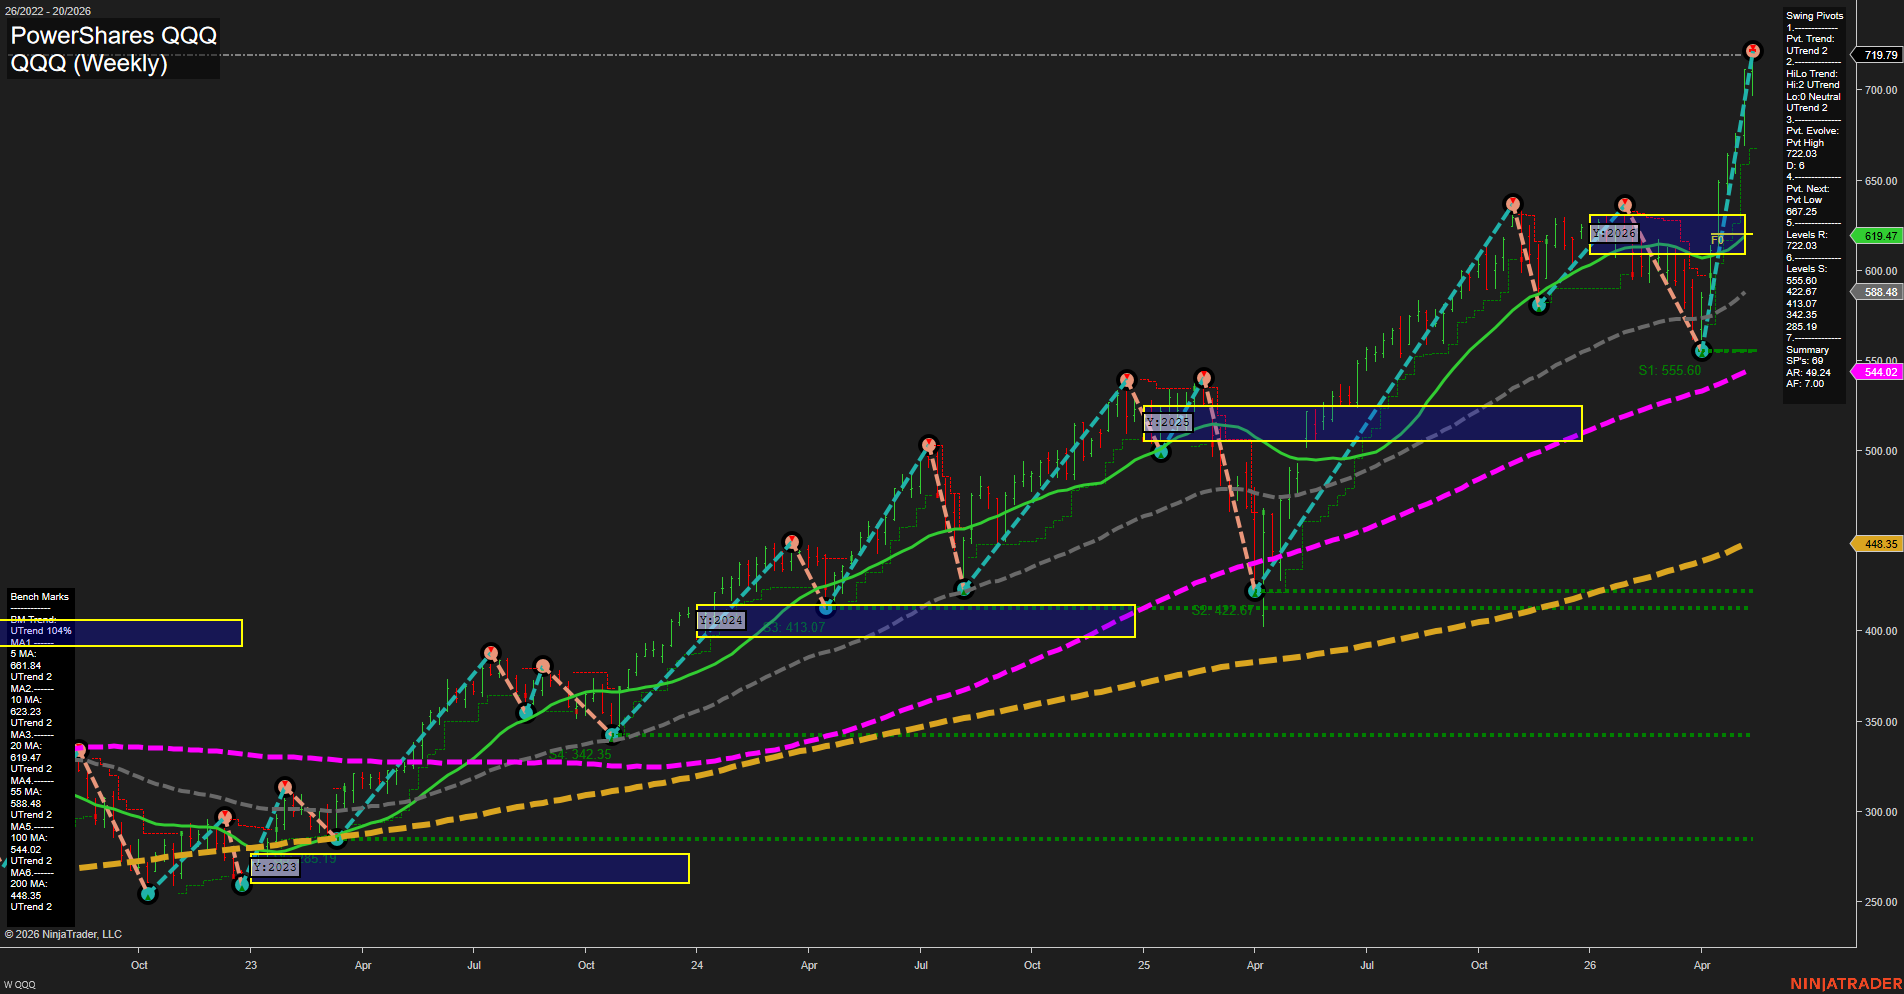Image resolution: width=1904 pixels, height=994 pixels.
Task: Click the 26 year tick on time axis
Action: (1590, 965)
